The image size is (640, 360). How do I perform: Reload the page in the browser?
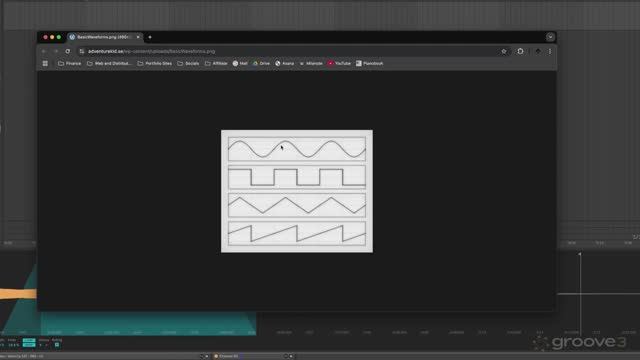coord(68,51)
